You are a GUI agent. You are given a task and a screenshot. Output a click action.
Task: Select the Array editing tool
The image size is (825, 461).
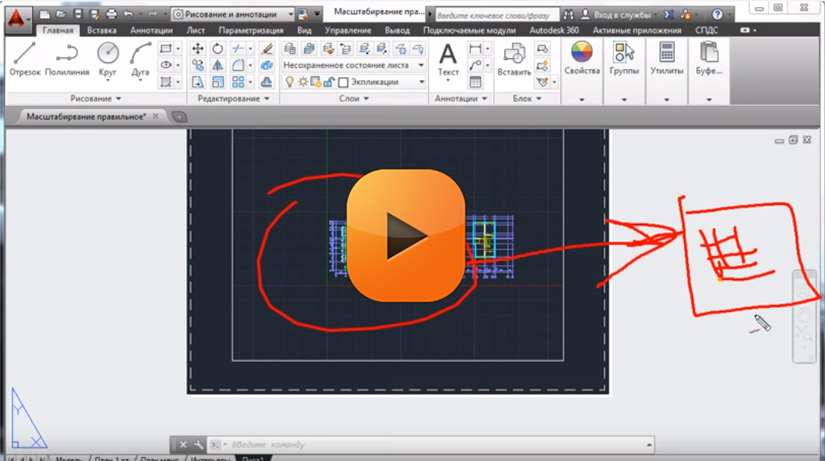pyautogui.click(x=238, y=82)
